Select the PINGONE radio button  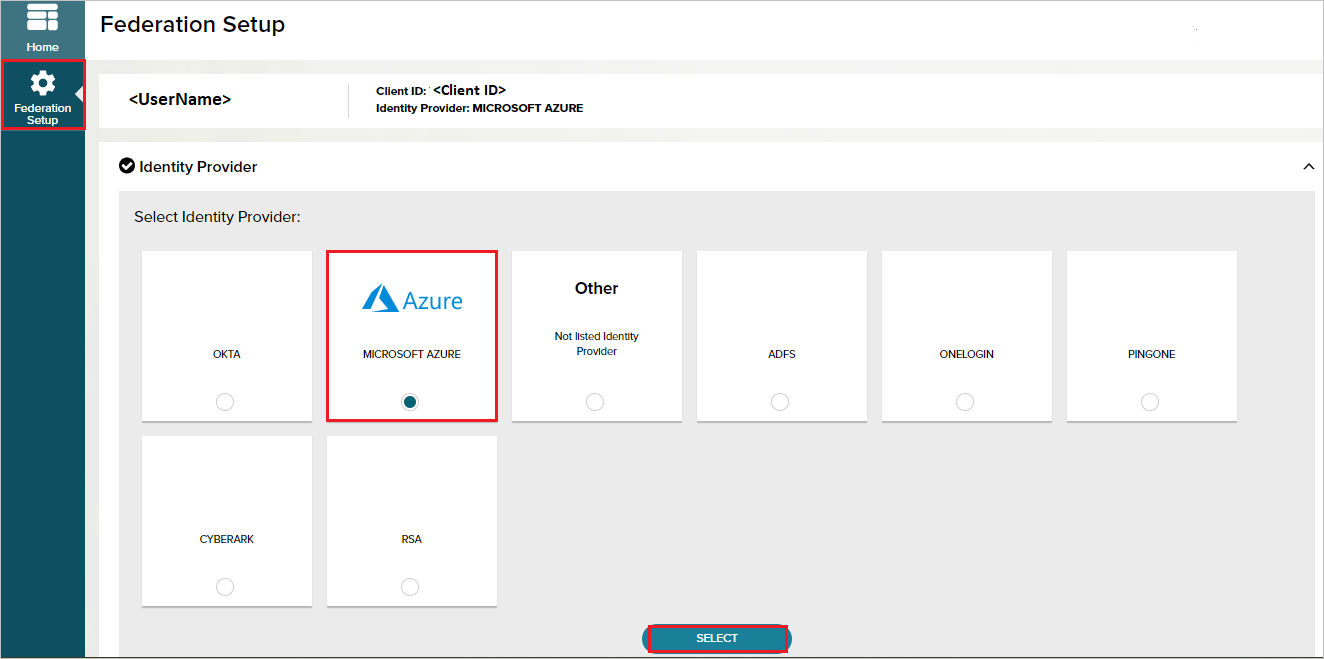tap(1150, 402)
